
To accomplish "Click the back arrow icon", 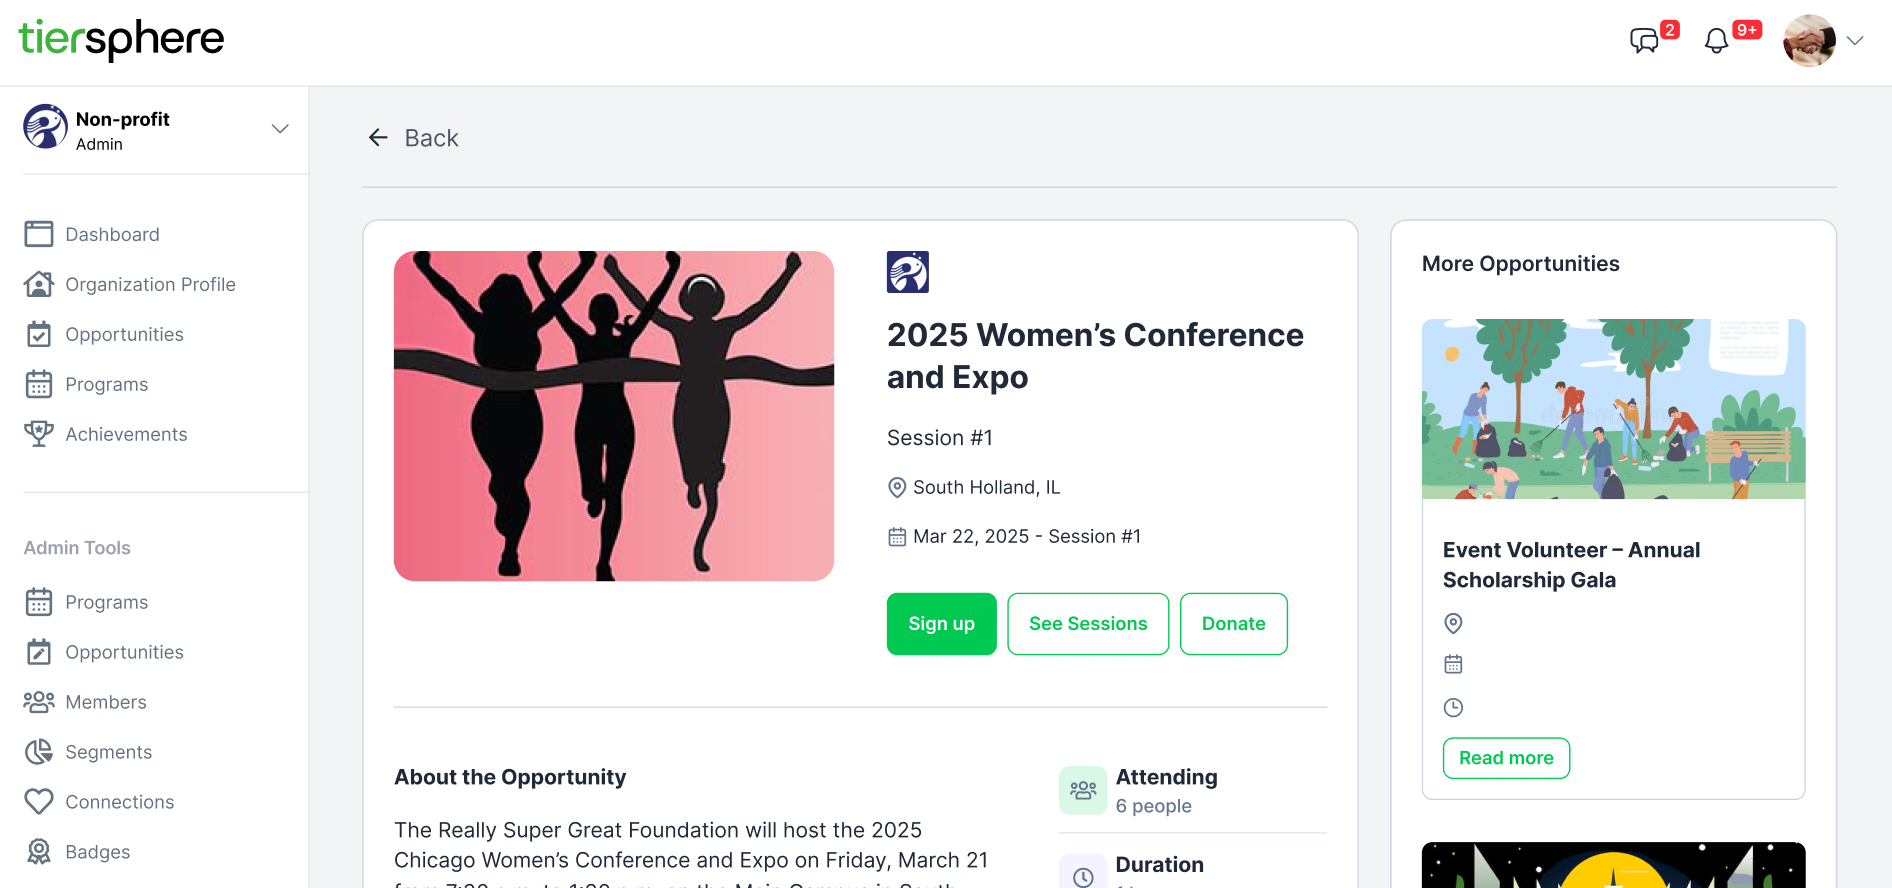I will click(378, 138).
